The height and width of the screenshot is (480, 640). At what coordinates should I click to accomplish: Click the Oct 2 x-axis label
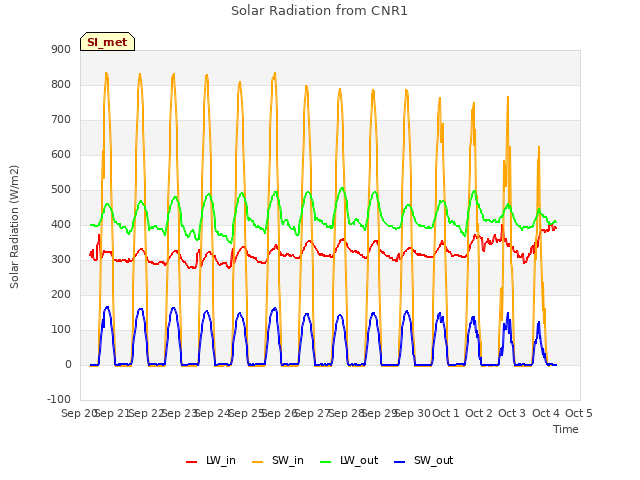pos(479,413)
